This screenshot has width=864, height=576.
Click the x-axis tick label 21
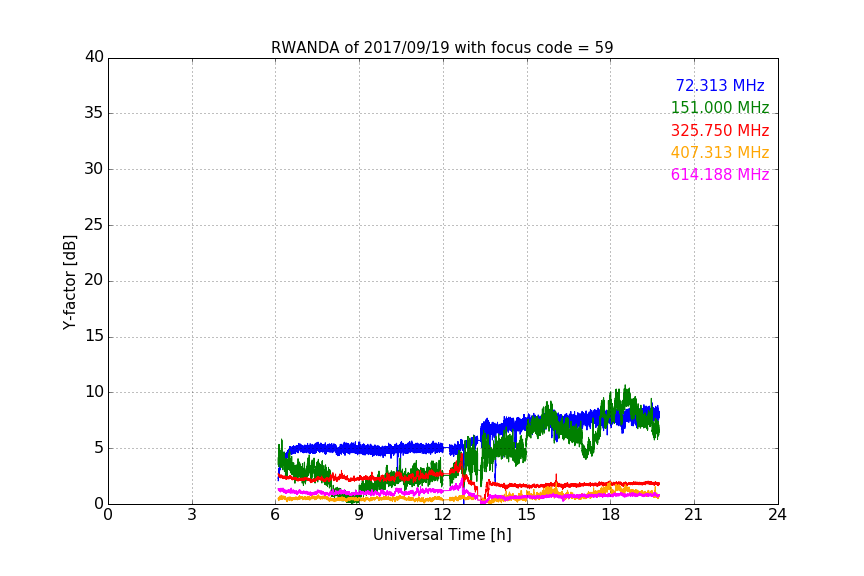(694, 515)
